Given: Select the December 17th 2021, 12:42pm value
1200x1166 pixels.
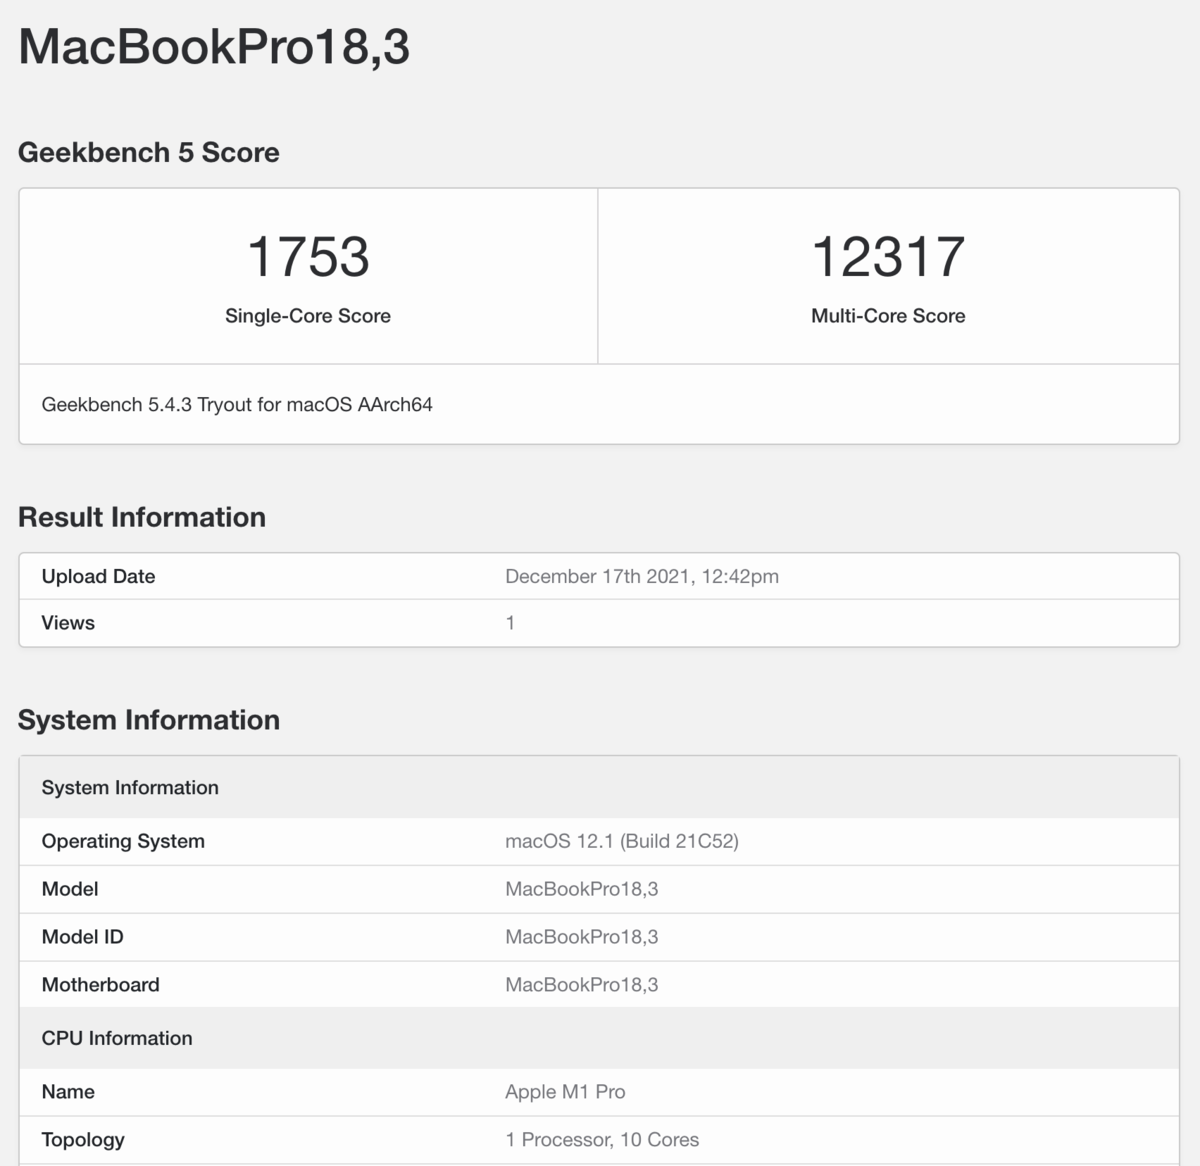Looking at the screenshot, I should pyautogui.click(x=642, y=576).
